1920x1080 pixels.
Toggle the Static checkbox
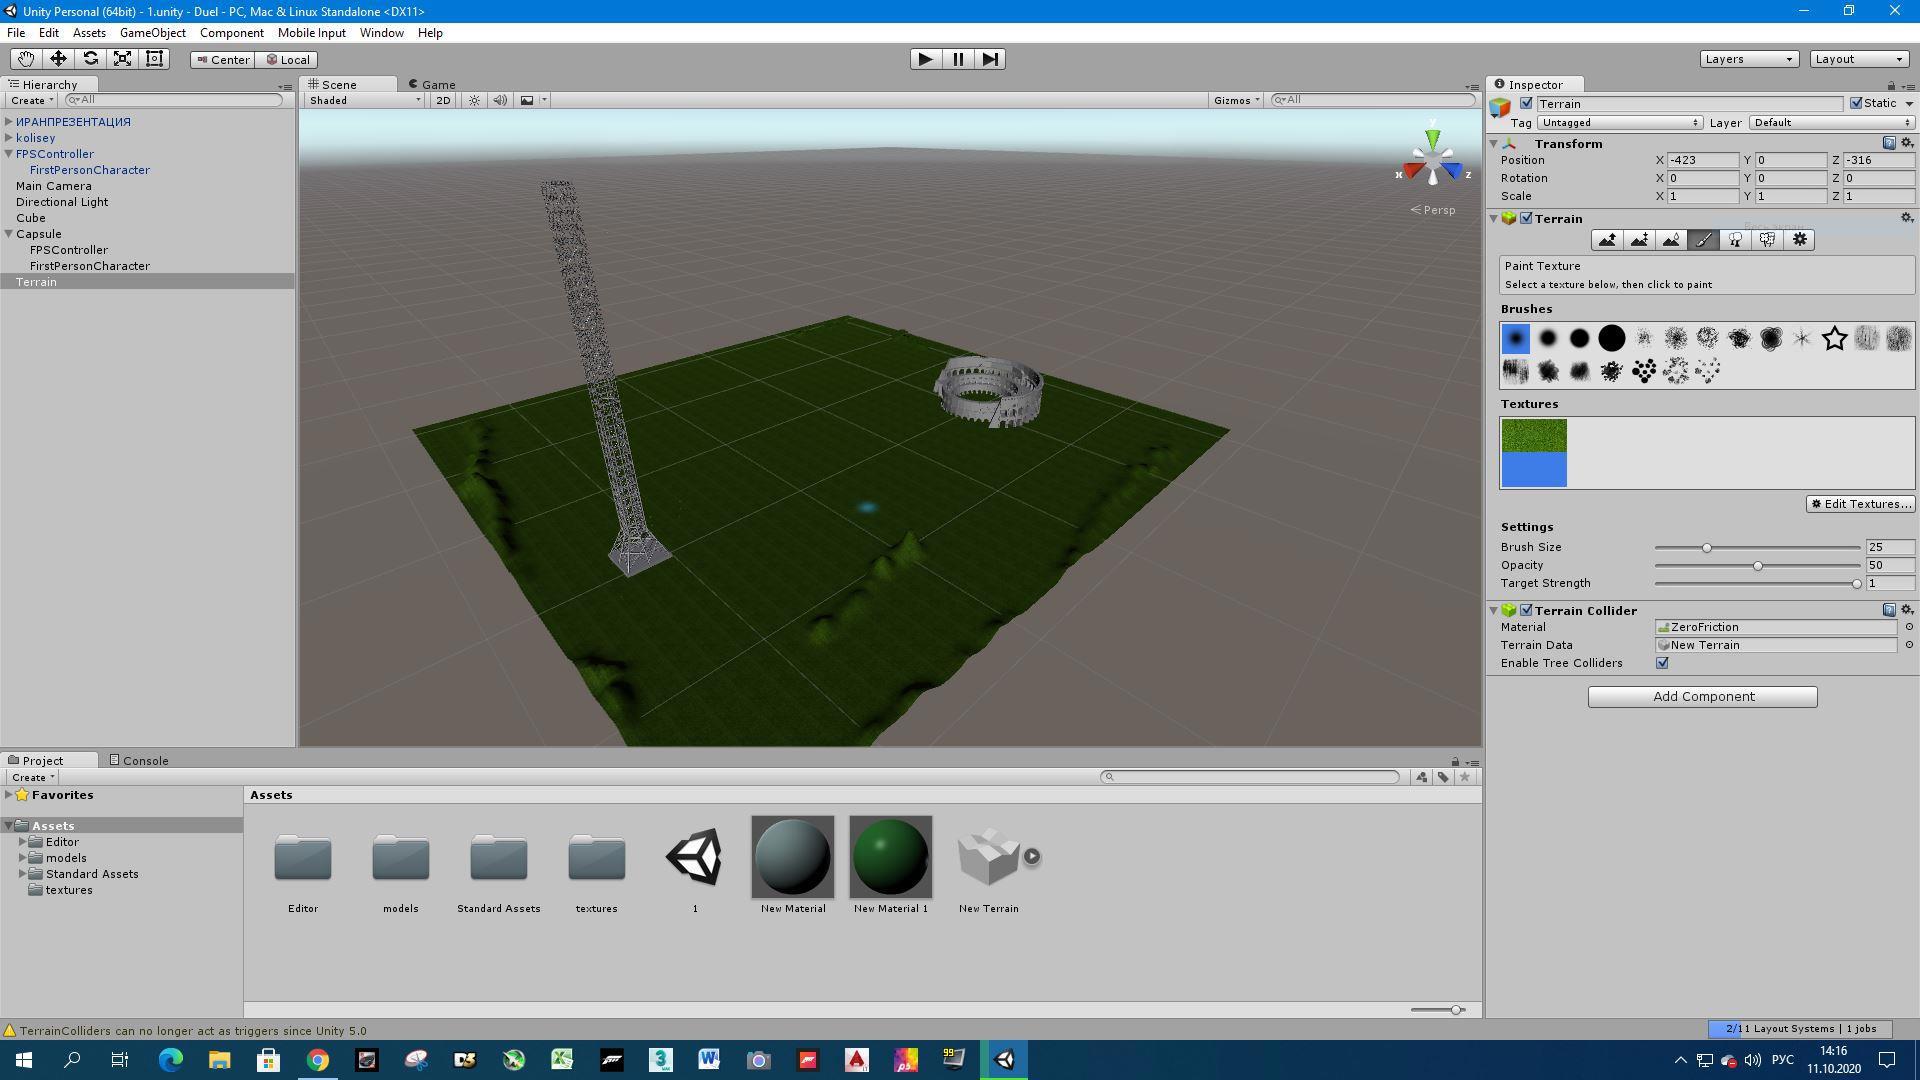(x=1856, y=103)
